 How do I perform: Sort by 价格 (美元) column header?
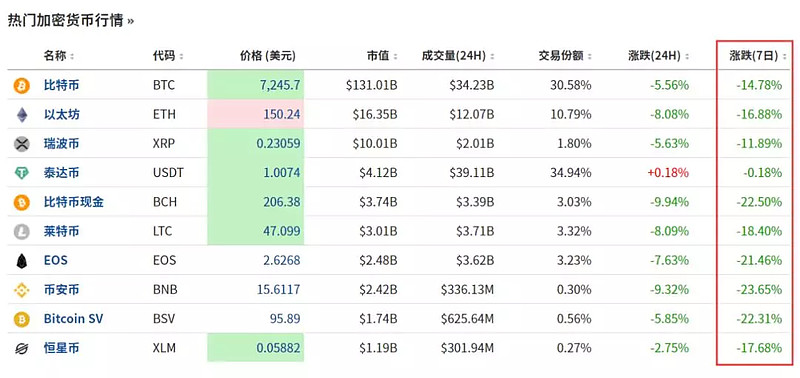(268, 56)
